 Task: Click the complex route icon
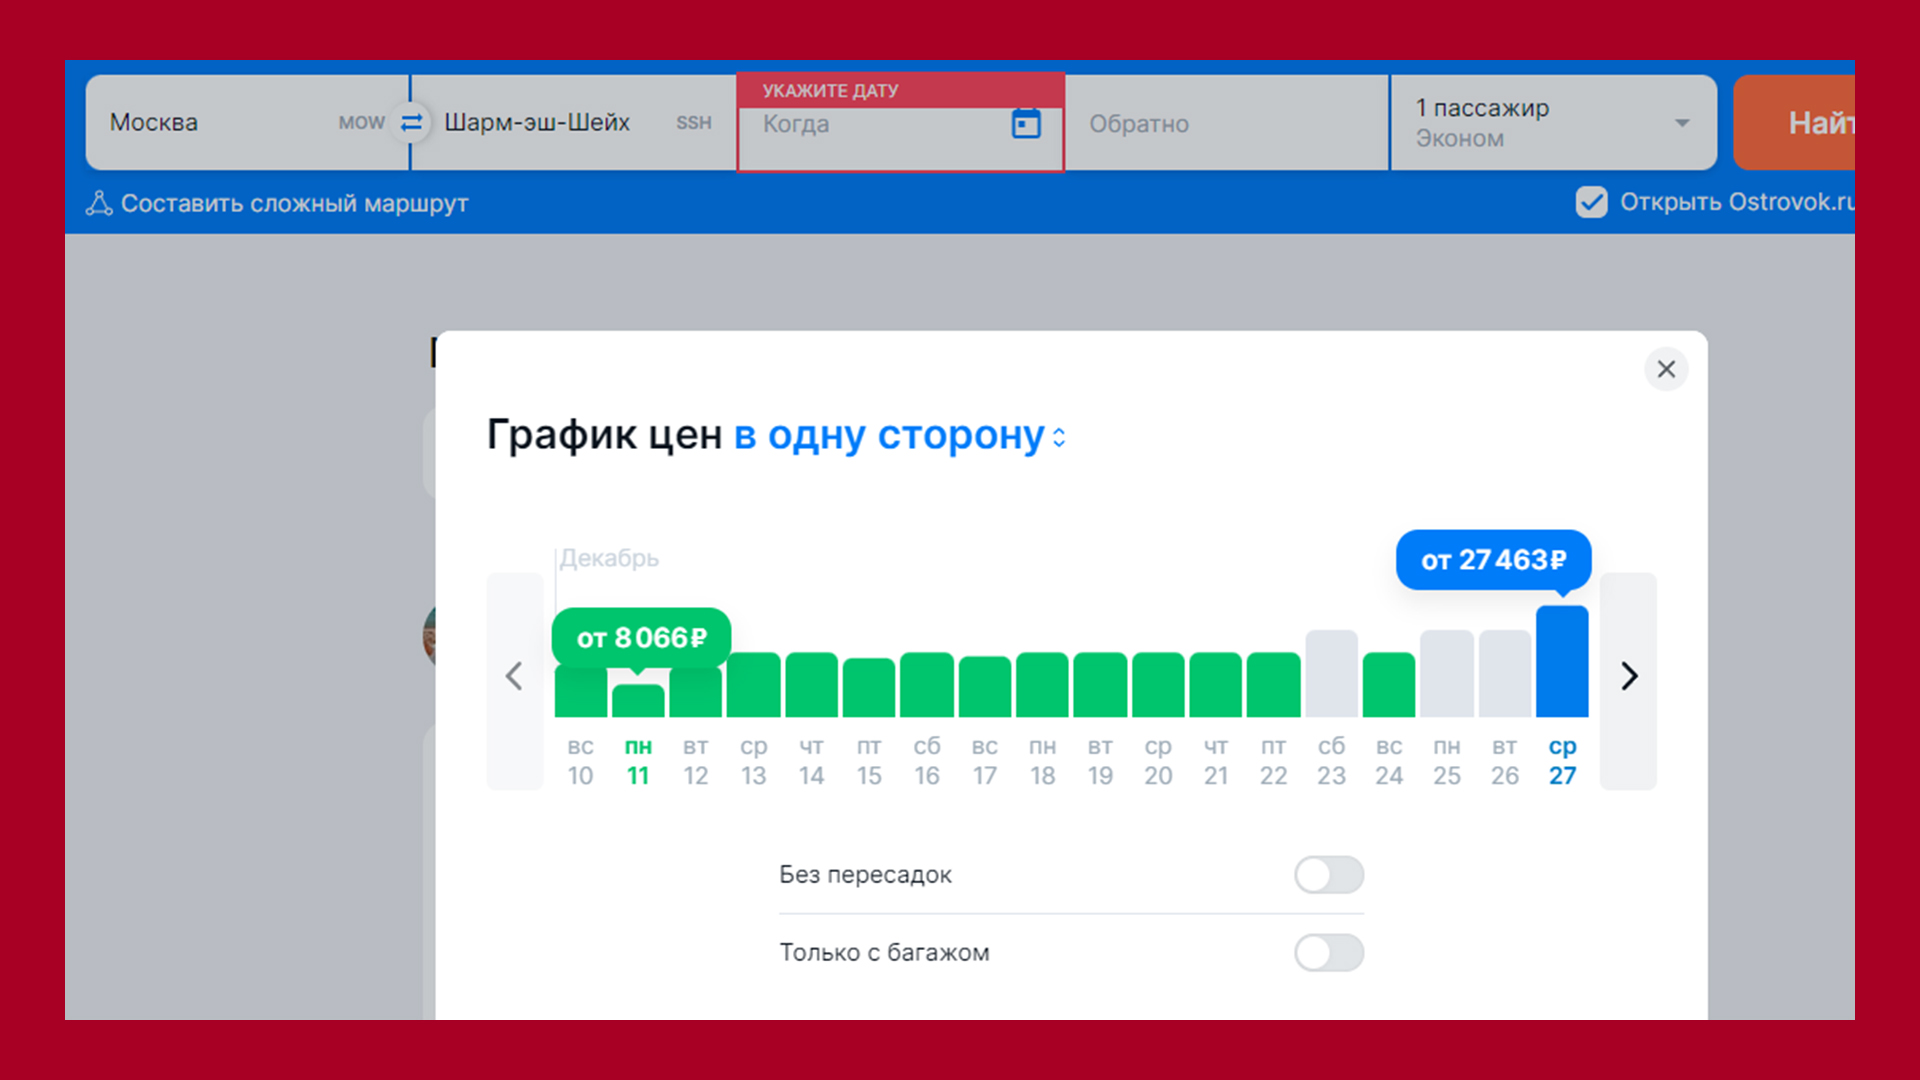pyautogui.click(x=99, y=203)
